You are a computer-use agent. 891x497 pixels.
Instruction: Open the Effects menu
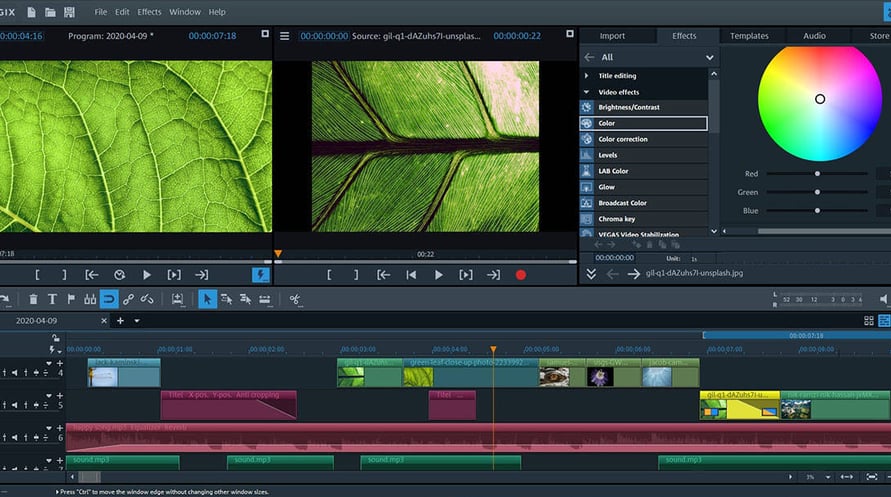point(149,12)
